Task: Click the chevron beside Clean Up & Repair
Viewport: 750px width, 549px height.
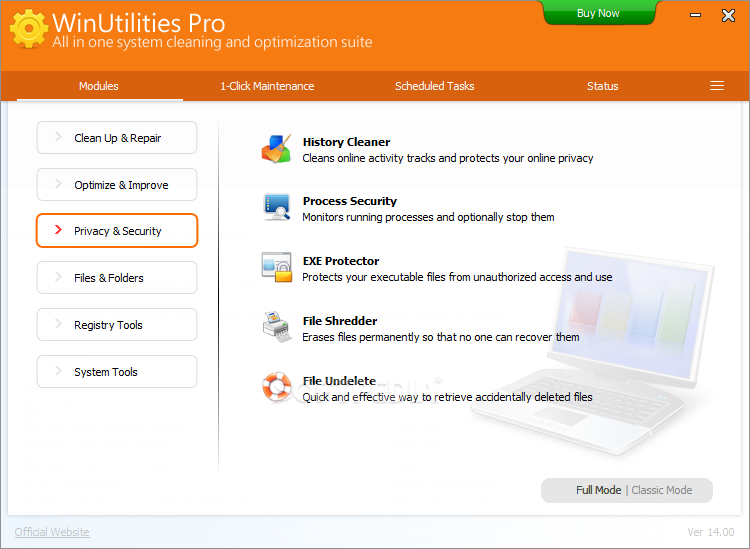Action: click(58, 137)
